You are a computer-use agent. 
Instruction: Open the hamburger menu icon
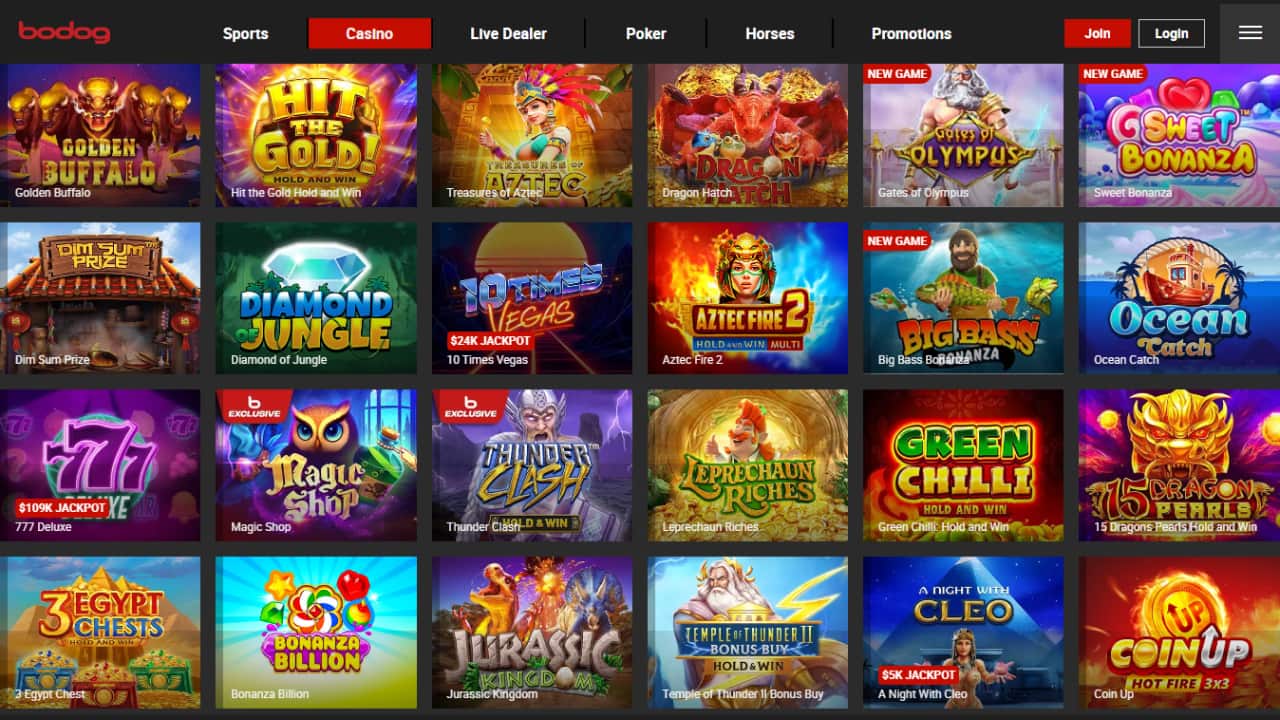[x=1250, y=33]
